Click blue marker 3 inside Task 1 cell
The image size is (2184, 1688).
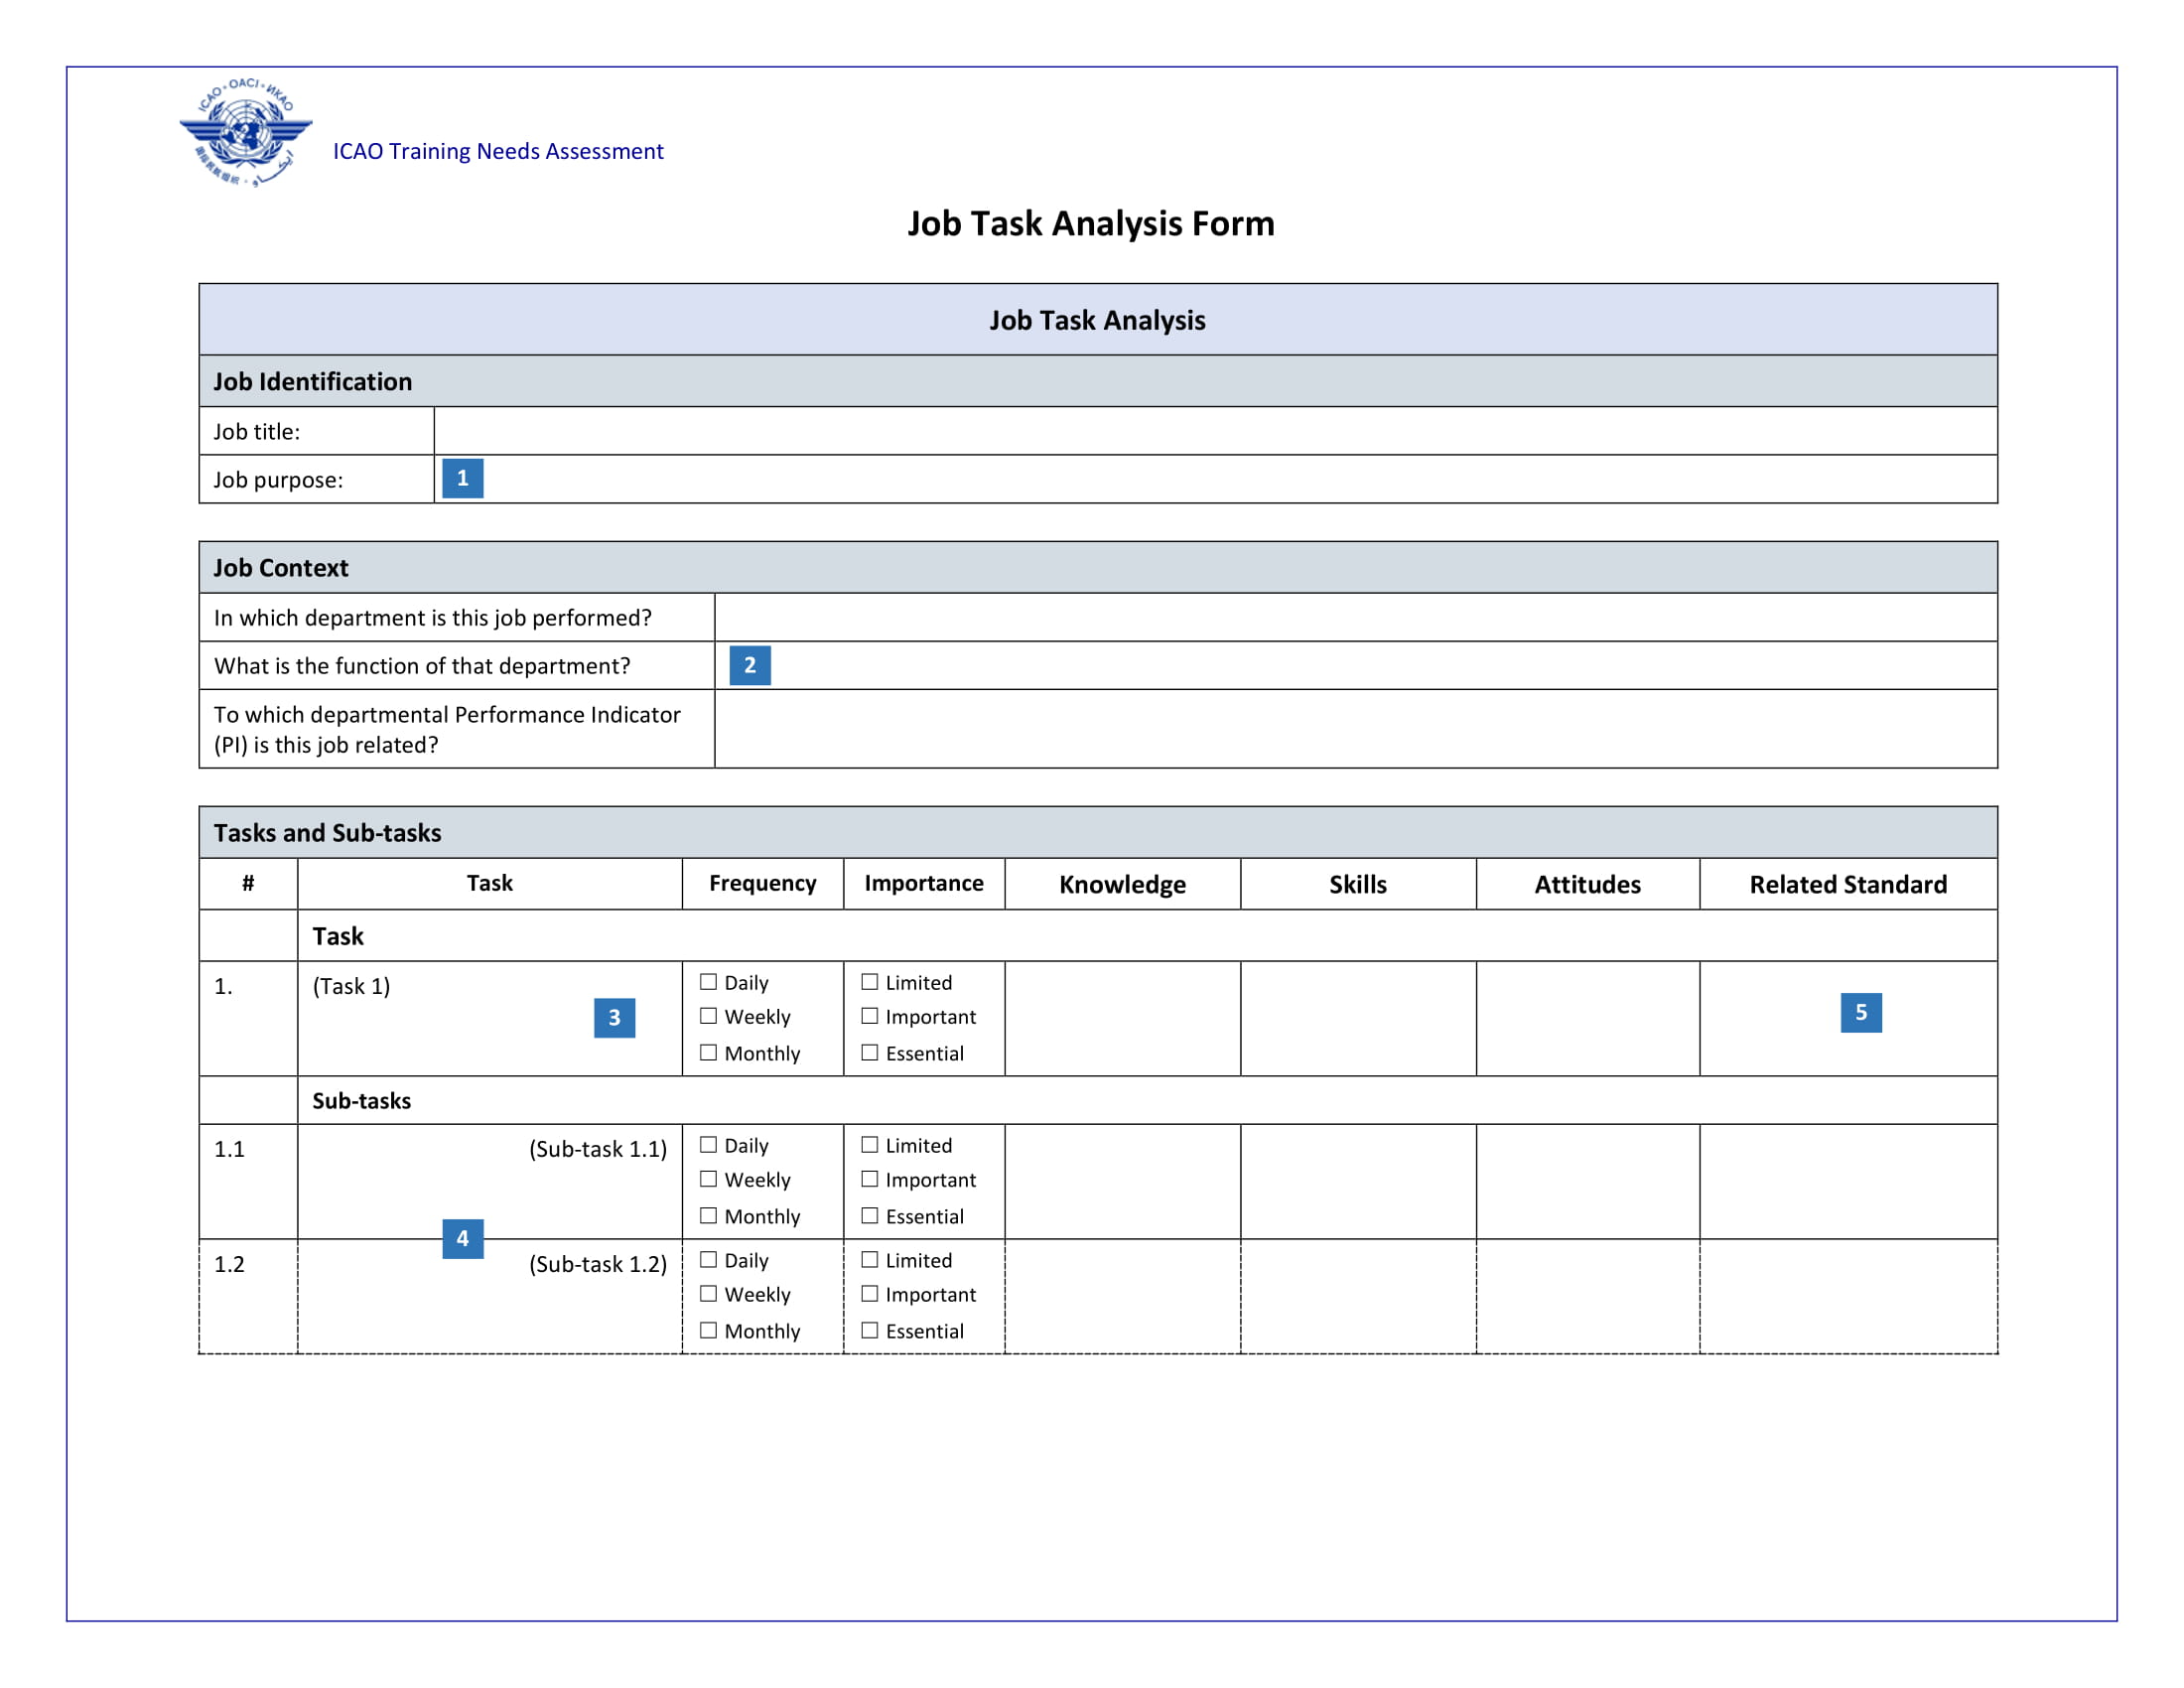tap(616, 1019)
